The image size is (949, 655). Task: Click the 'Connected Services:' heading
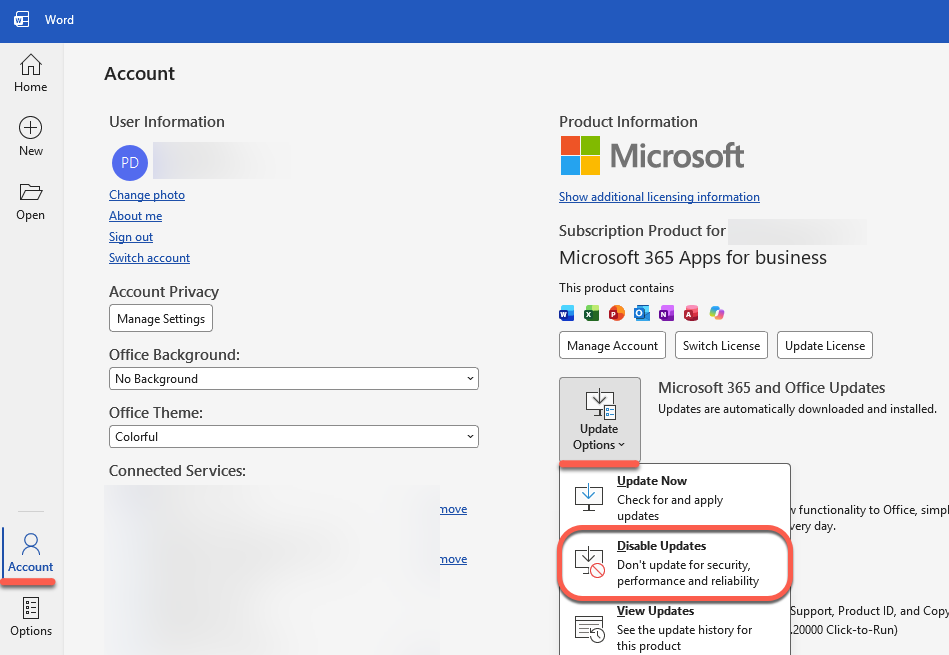click(x=177, y=471)
